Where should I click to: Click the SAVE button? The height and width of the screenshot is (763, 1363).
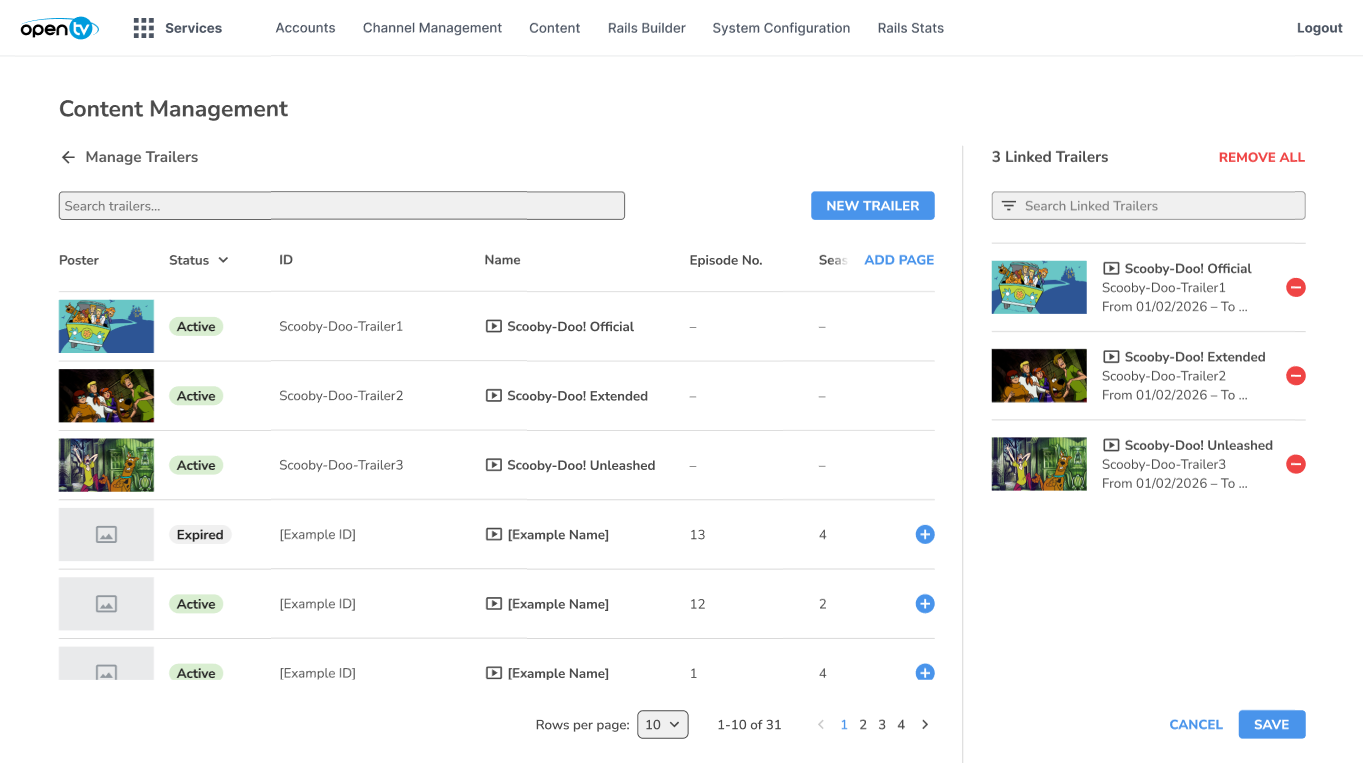tap(1271, 725)
